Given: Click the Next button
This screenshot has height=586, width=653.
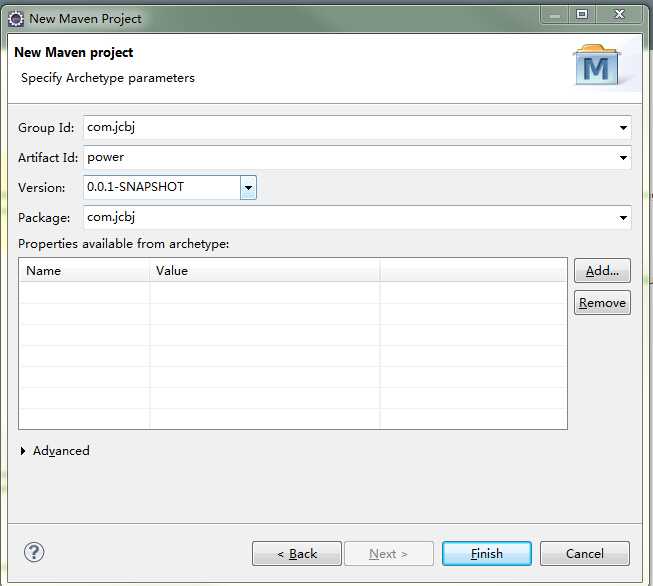Looking at the screenshot, I should 389,554.
